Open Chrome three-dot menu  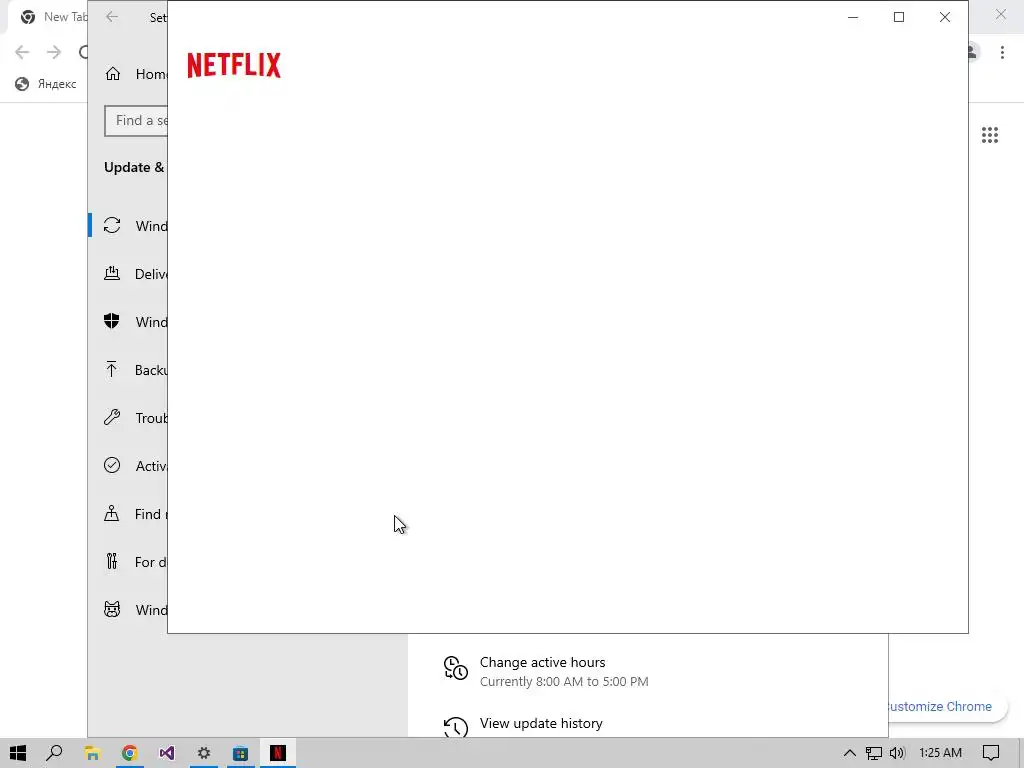[1002, 52]
